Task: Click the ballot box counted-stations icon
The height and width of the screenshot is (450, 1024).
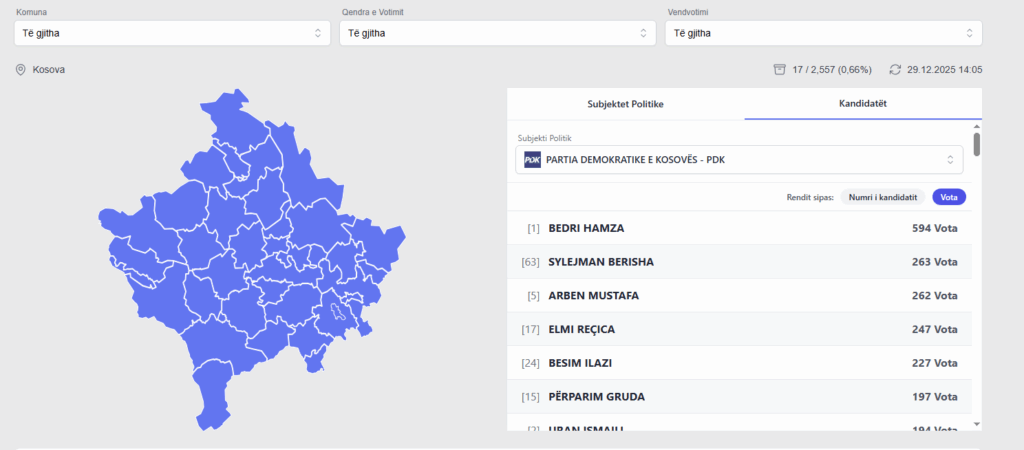Action: (779, 70)
